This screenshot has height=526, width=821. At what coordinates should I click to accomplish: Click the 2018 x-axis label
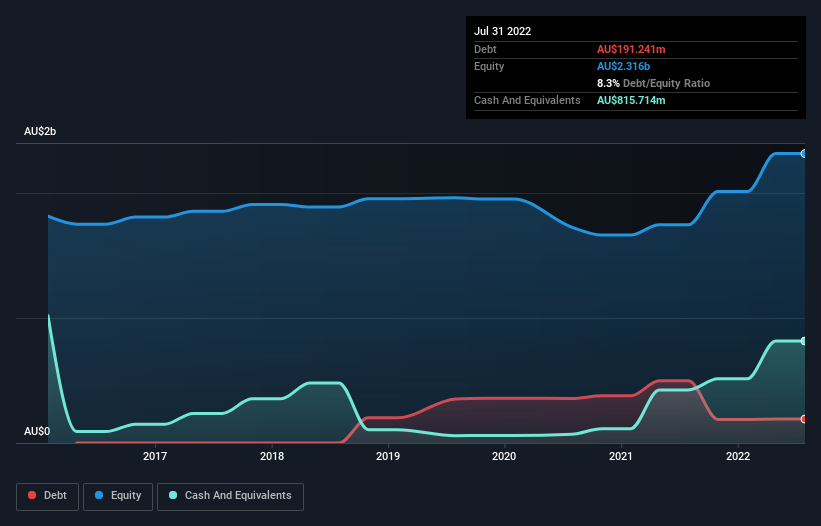[272, 456]
